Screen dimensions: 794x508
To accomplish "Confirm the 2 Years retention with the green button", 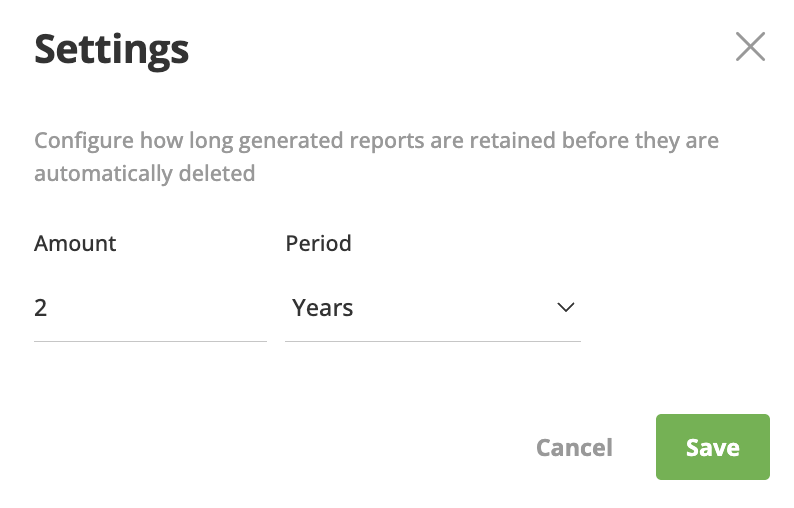I will coord(712,447).
